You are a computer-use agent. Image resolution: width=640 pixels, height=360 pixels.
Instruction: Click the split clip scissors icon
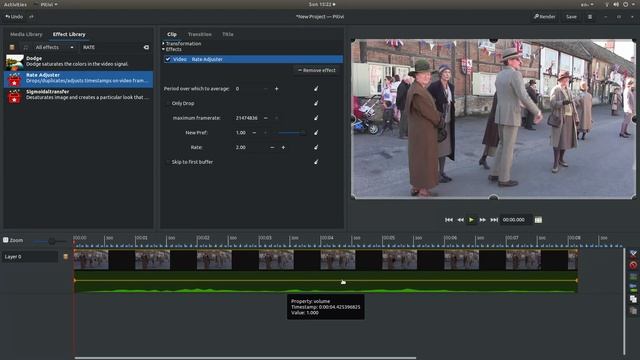tap(633, 254)
